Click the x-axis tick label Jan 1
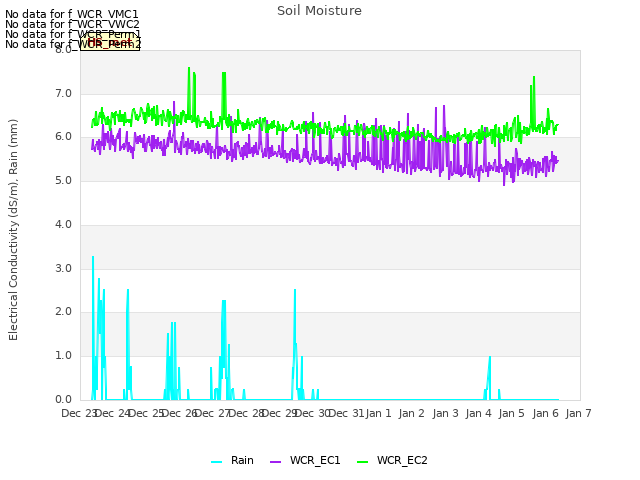The width and height of the screenshot is (640, 480). (378, 413)
